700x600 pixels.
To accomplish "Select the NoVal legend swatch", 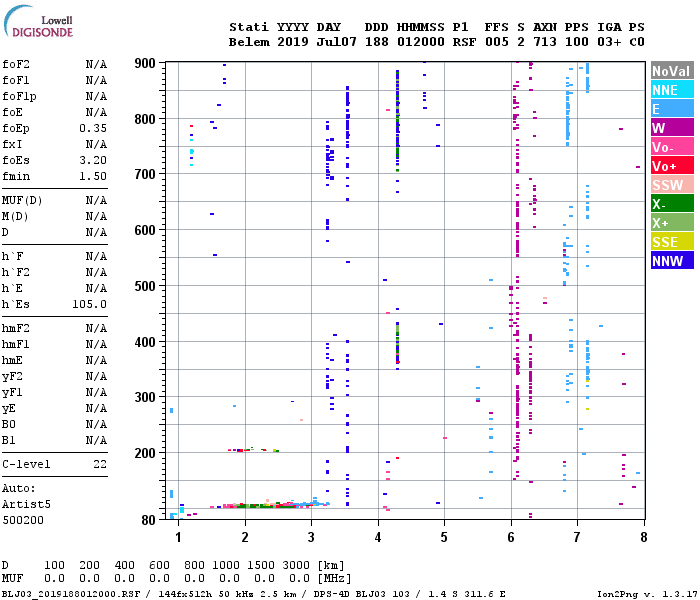I will click(672, 71).
